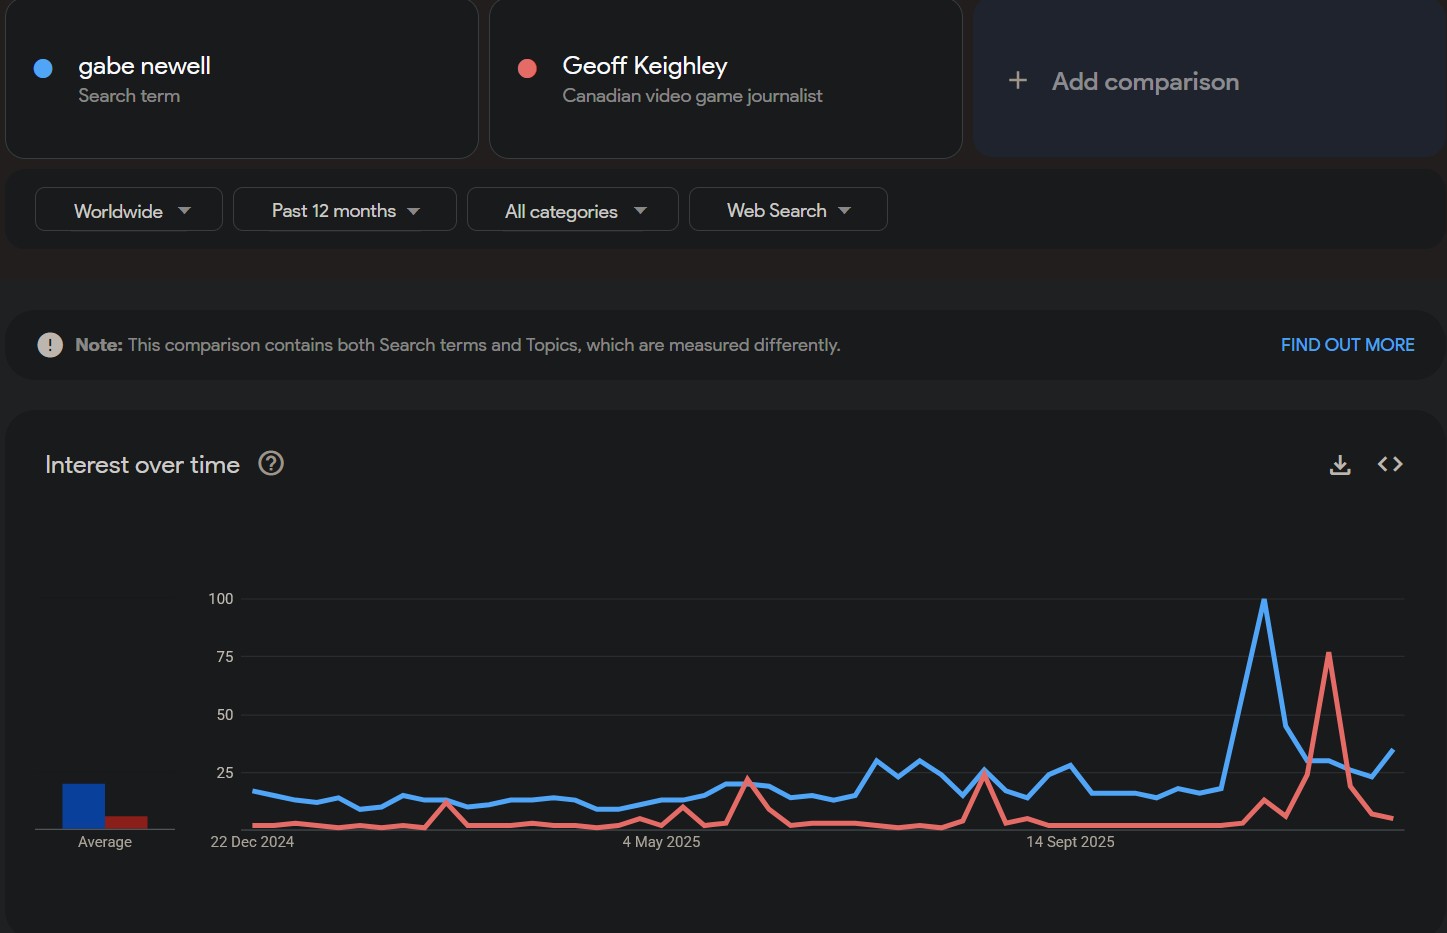Viewport: 1447px width, 933px height.
Task: Click Add comparison
Action: pos(1210,80)
